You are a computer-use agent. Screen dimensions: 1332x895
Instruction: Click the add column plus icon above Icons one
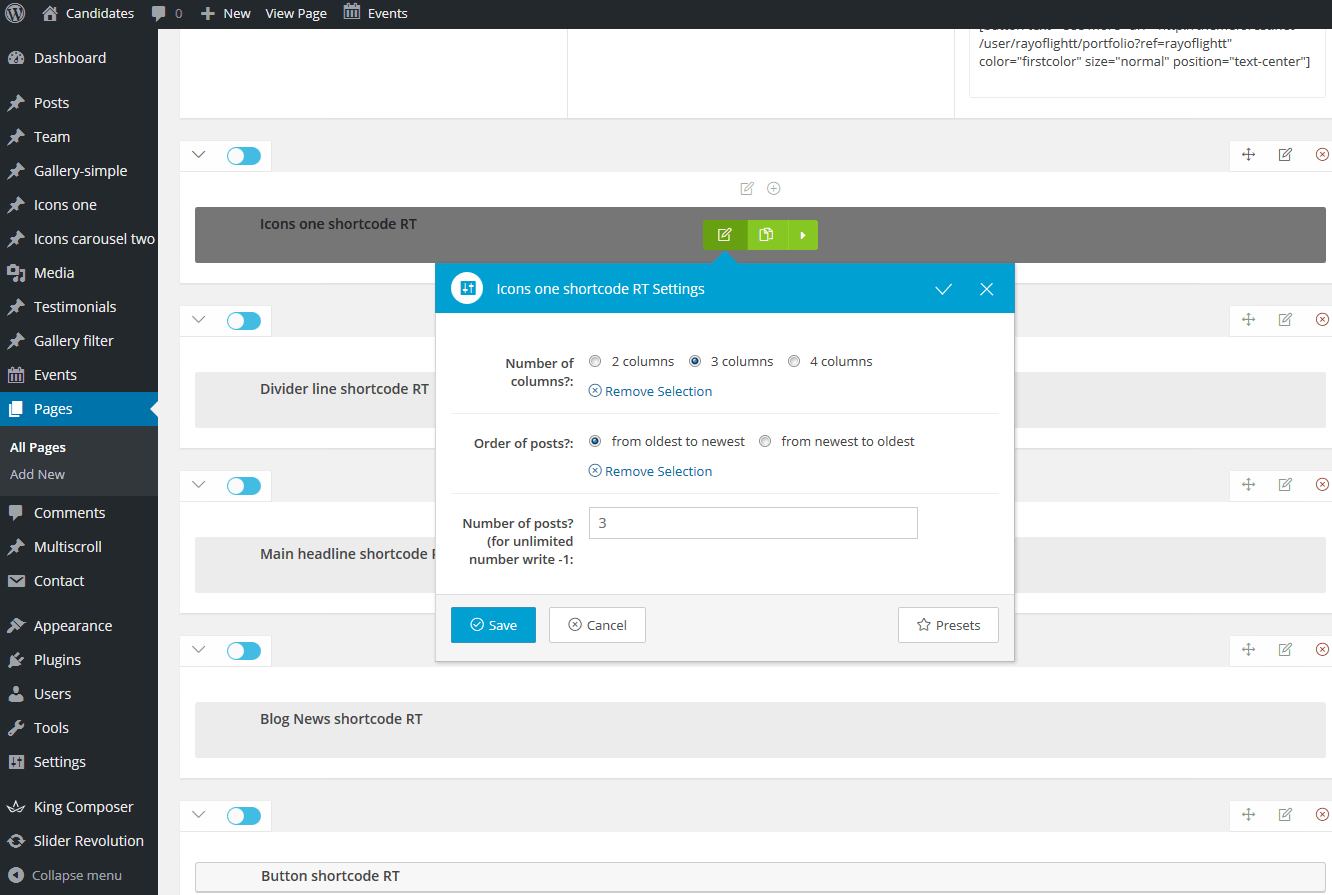click(773, 188)
